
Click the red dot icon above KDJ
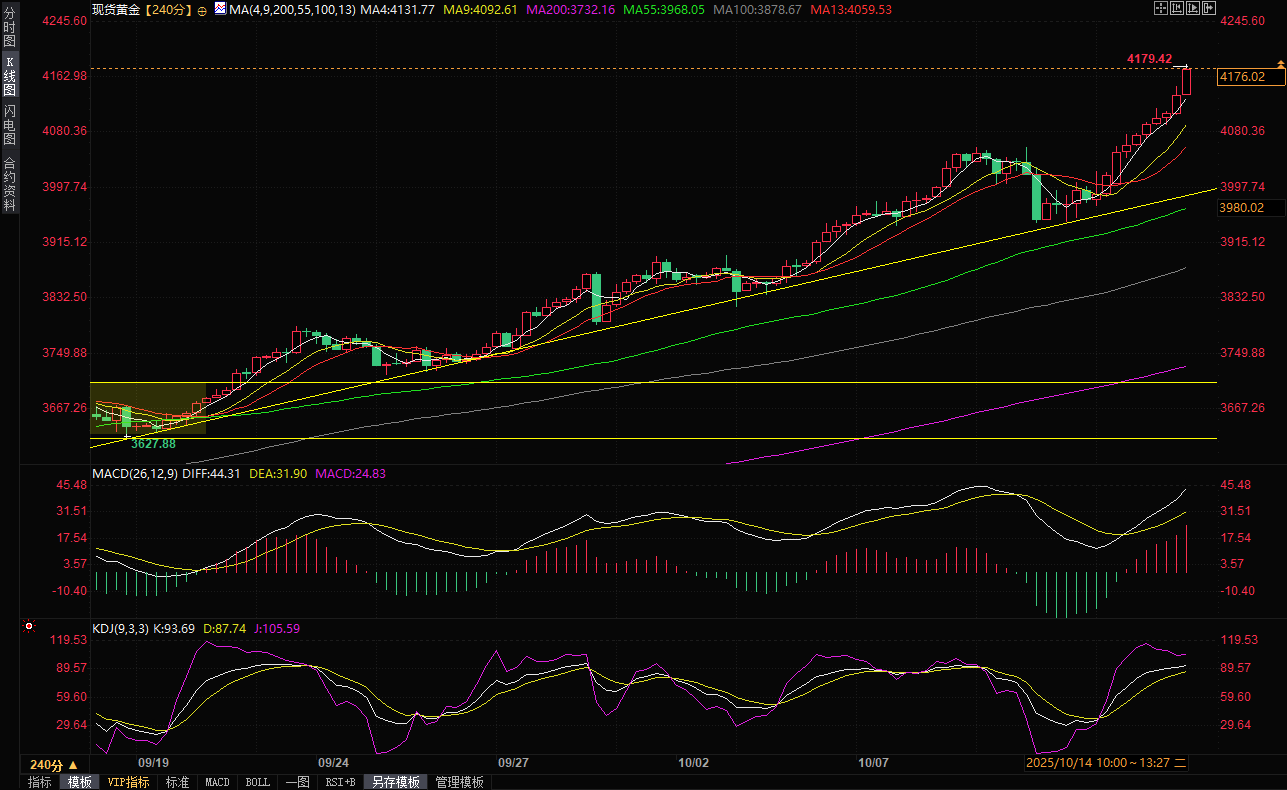pyautogui.click(x=28, y=627)
